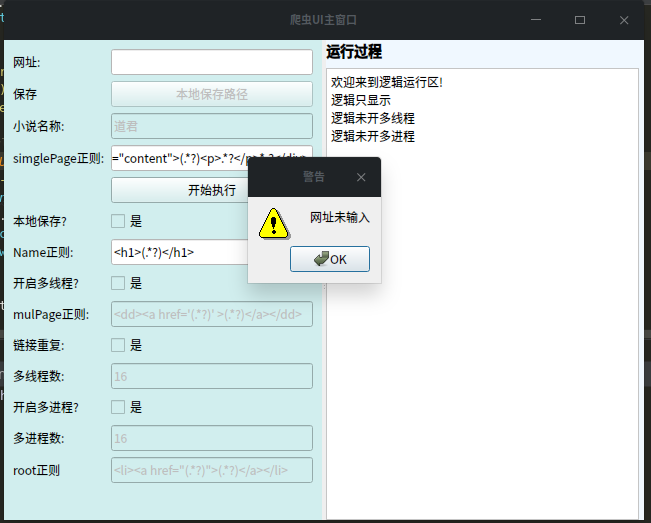Screen dimensions: 651x523
Task: Minimize the 爬虫UI主窗口 window
Action: (536, 20)
